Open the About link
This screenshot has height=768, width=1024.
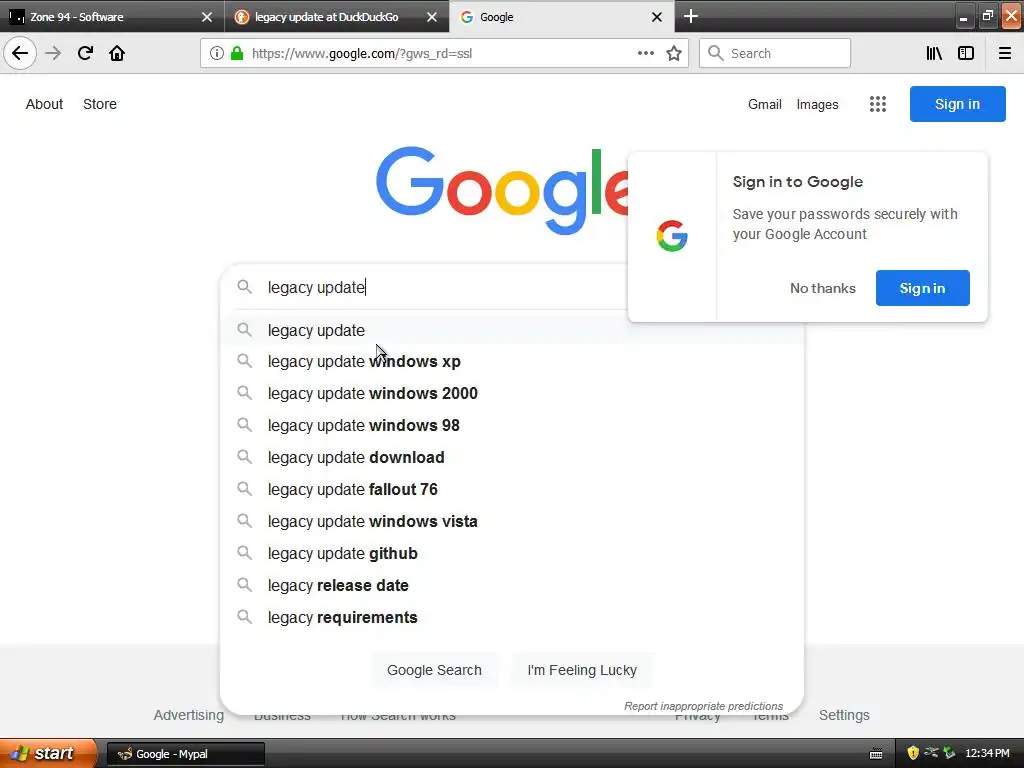coord(44,104)
